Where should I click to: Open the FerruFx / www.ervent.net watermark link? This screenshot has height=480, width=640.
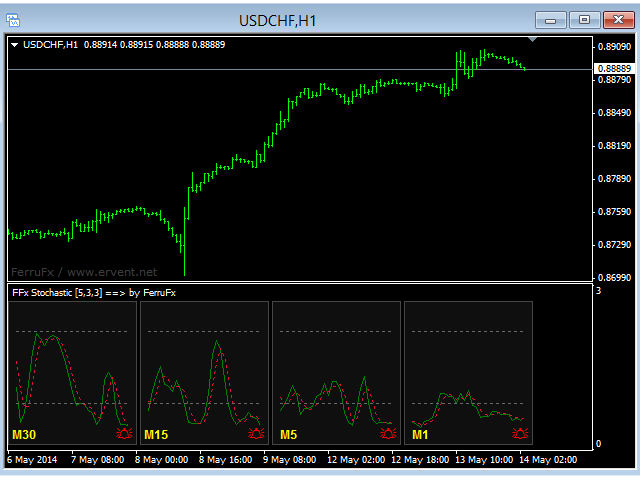(x=84, y=272)
